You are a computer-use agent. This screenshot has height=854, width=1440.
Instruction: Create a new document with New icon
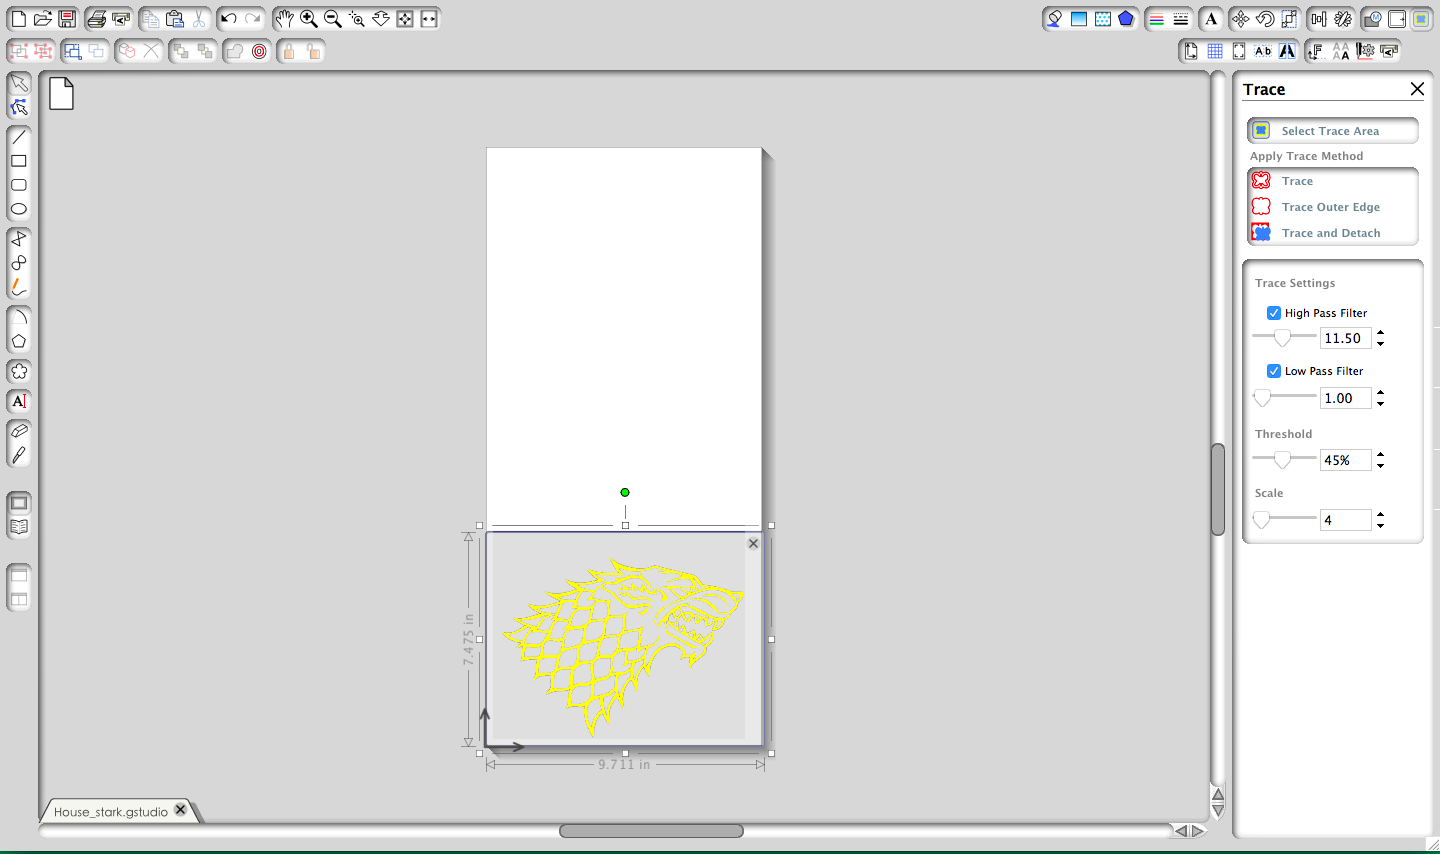click(x=18, y=19)
